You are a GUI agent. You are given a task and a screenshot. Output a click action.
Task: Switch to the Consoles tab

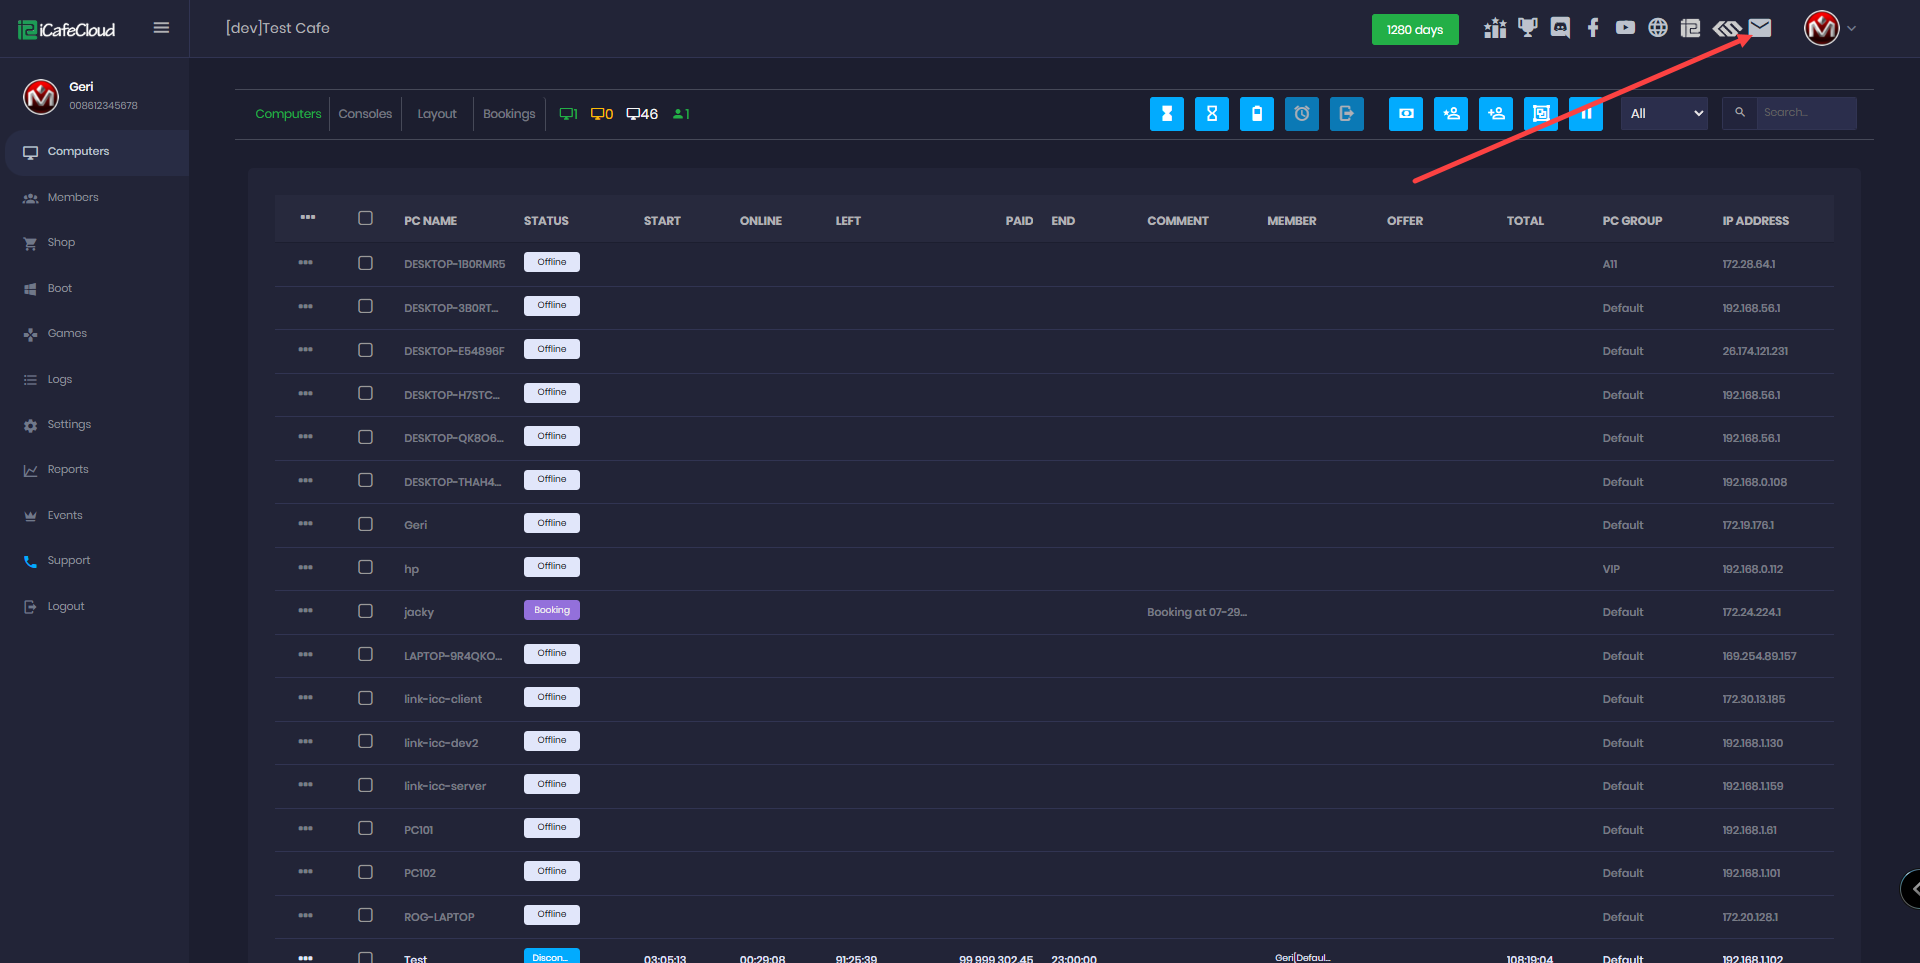365,114
